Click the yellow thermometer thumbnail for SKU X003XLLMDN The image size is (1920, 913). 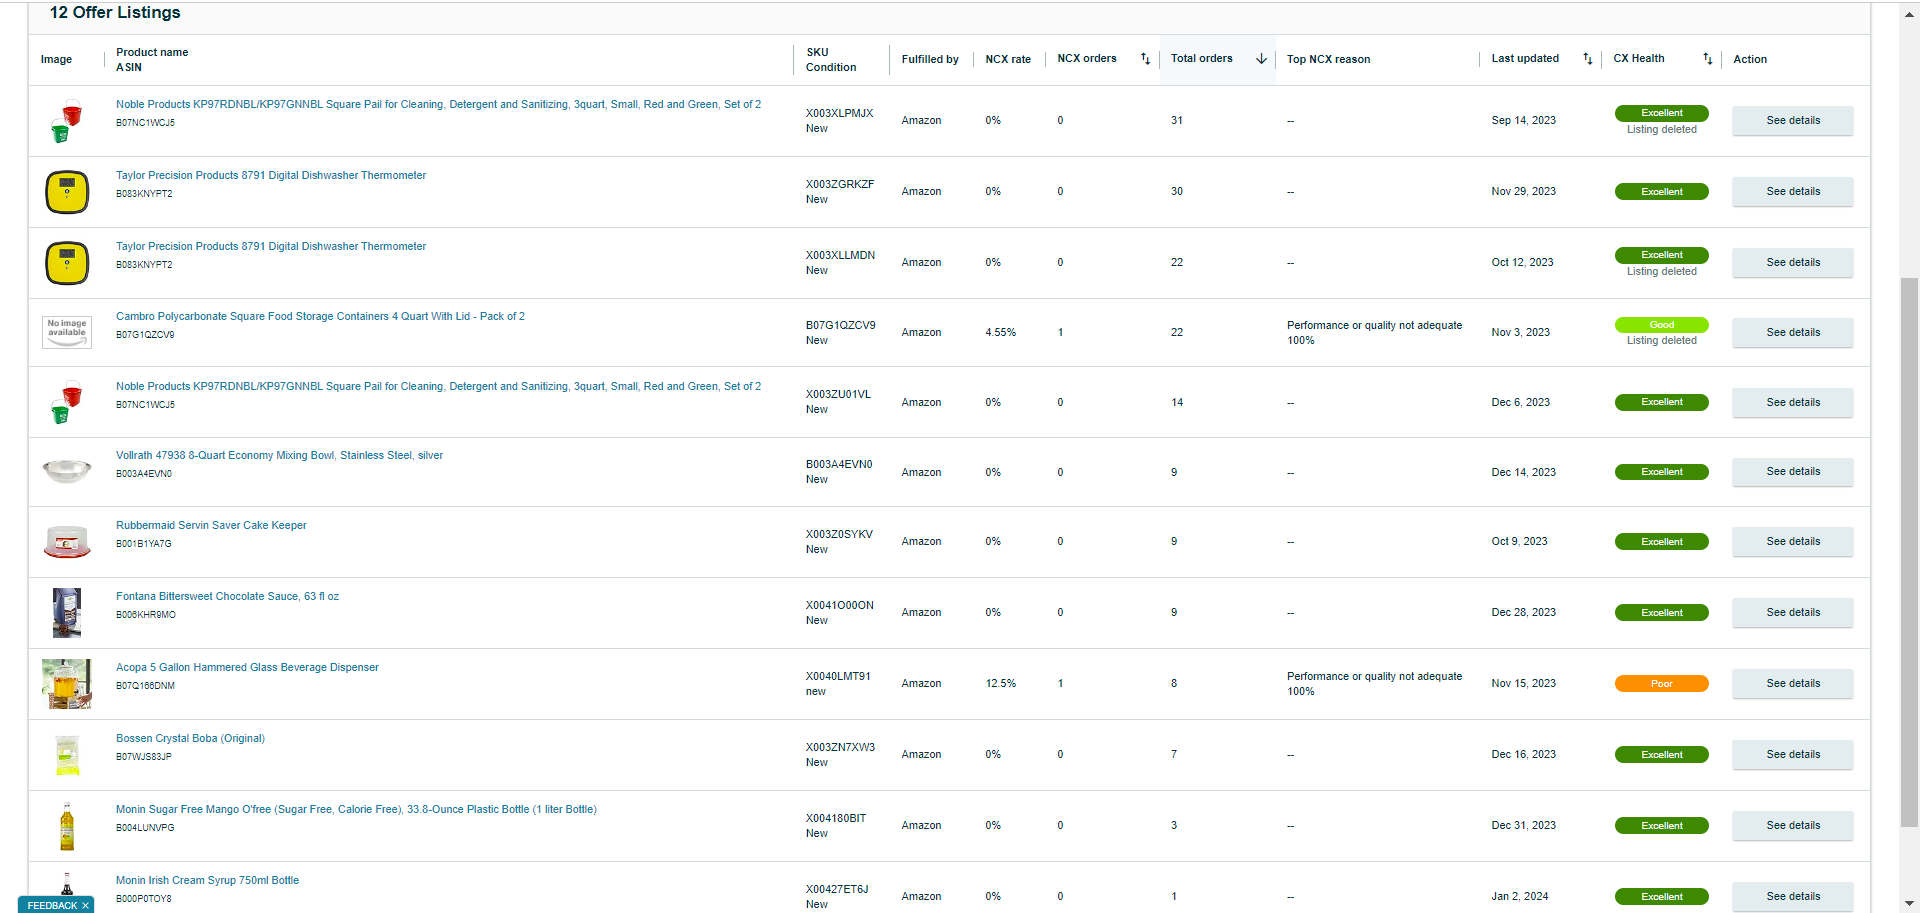pos(67,263)
